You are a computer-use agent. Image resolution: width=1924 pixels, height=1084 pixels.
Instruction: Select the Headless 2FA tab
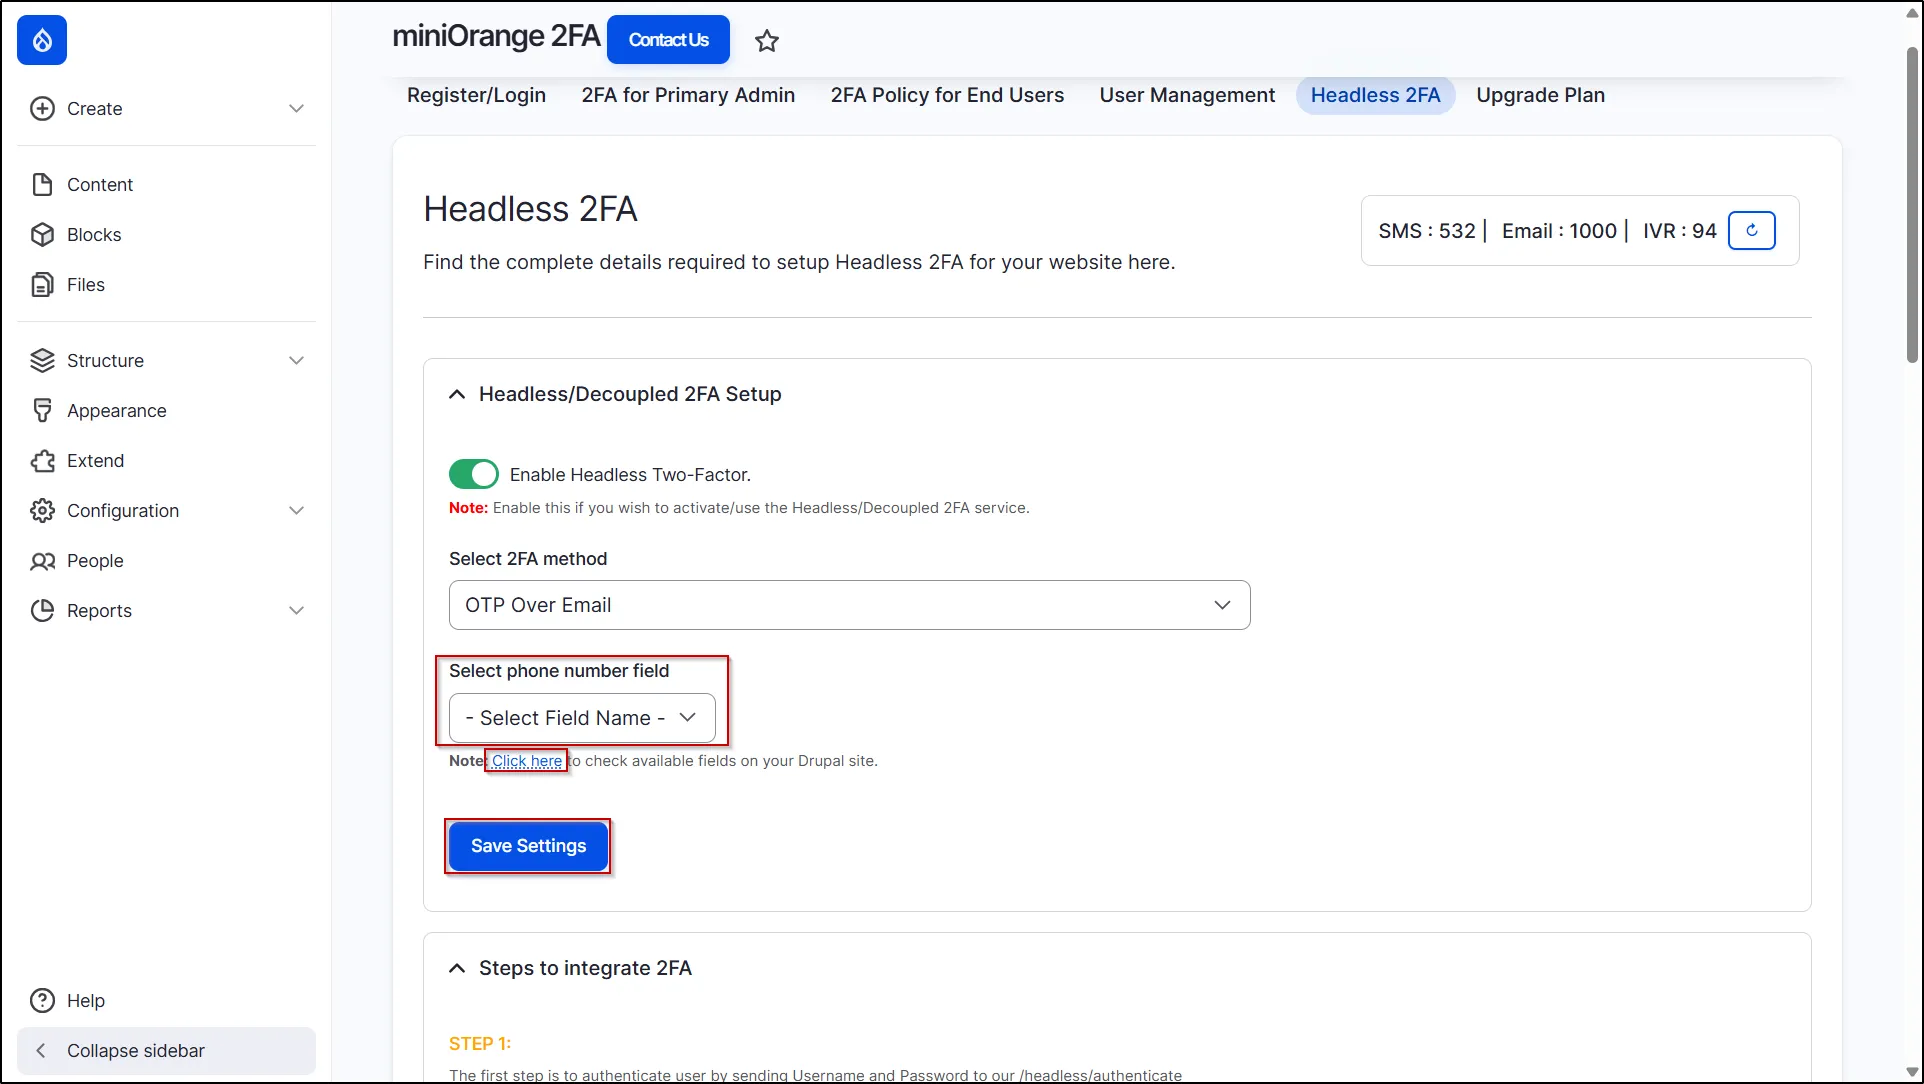[x=1375, y=95]
